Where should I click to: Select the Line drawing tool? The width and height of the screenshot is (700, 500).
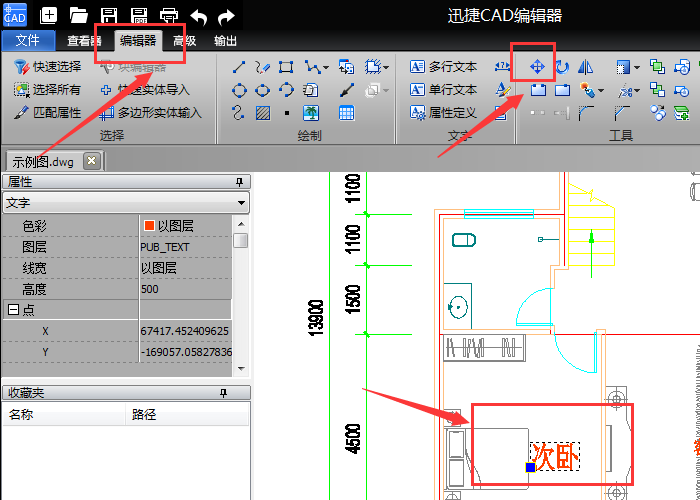[x=239, y=67]
